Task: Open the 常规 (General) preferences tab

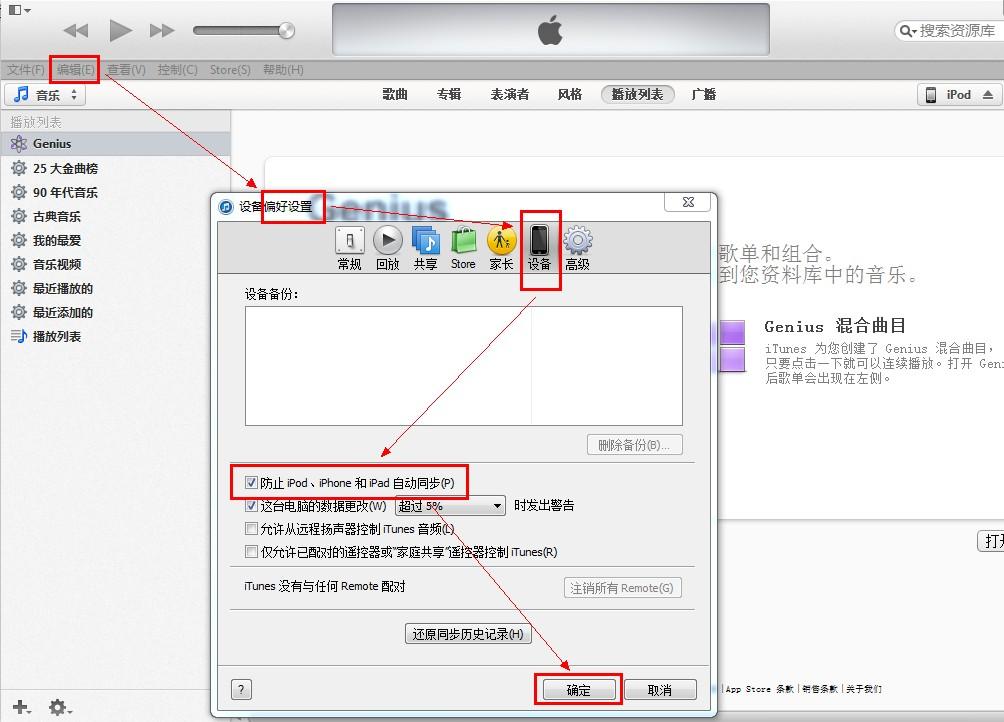Action: [x=350, y=248]
